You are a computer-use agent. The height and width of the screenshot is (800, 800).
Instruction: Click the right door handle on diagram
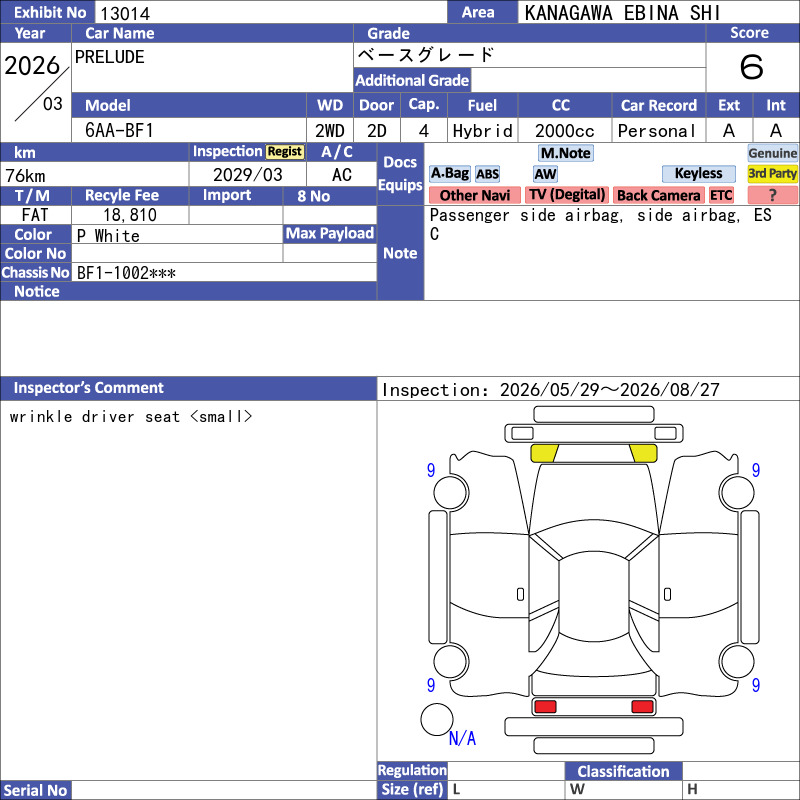[667, 594]
